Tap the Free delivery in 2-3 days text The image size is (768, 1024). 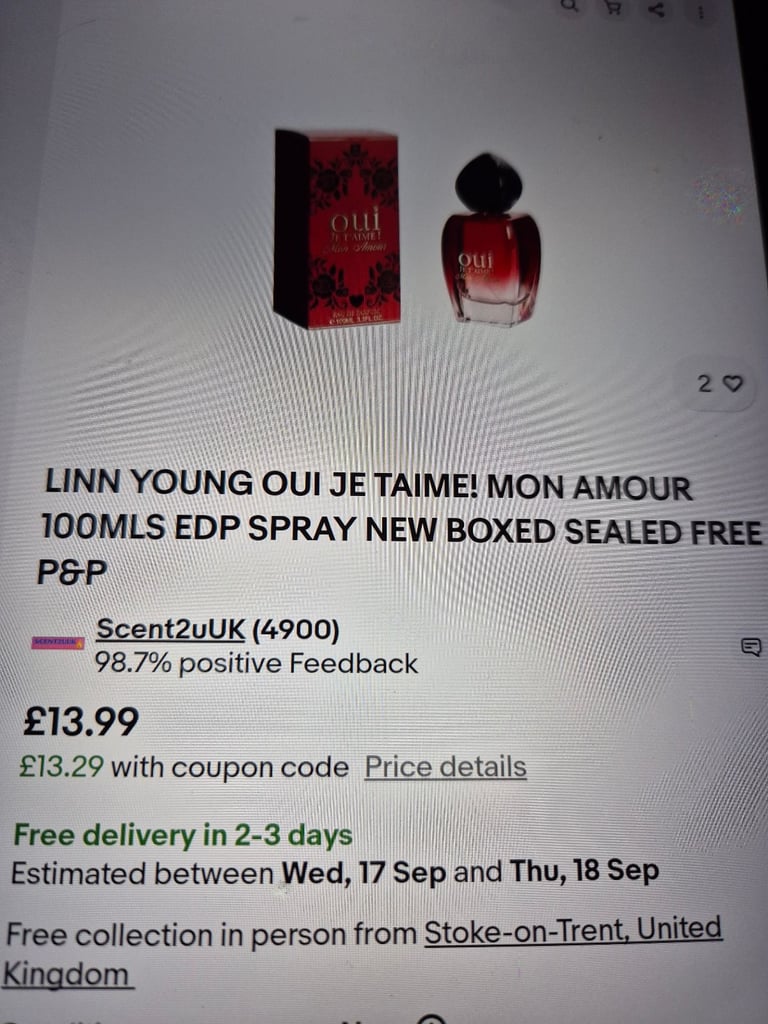[183, 835]
